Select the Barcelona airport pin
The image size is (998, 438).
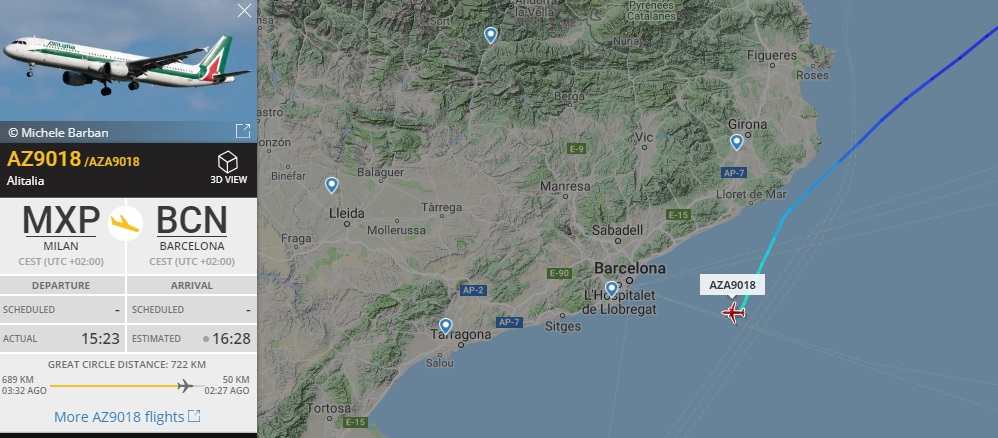pos(611,289)
